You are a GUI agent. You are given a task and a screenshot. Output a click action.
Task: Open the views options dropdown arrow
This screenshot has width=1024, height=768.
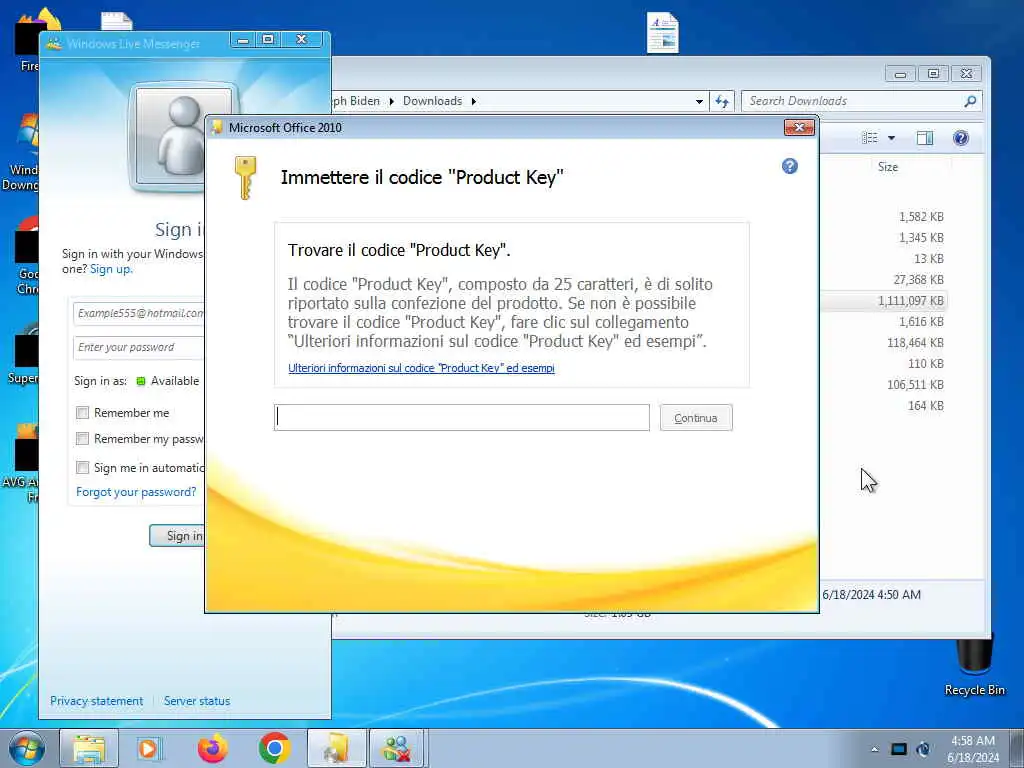point(891,138)
